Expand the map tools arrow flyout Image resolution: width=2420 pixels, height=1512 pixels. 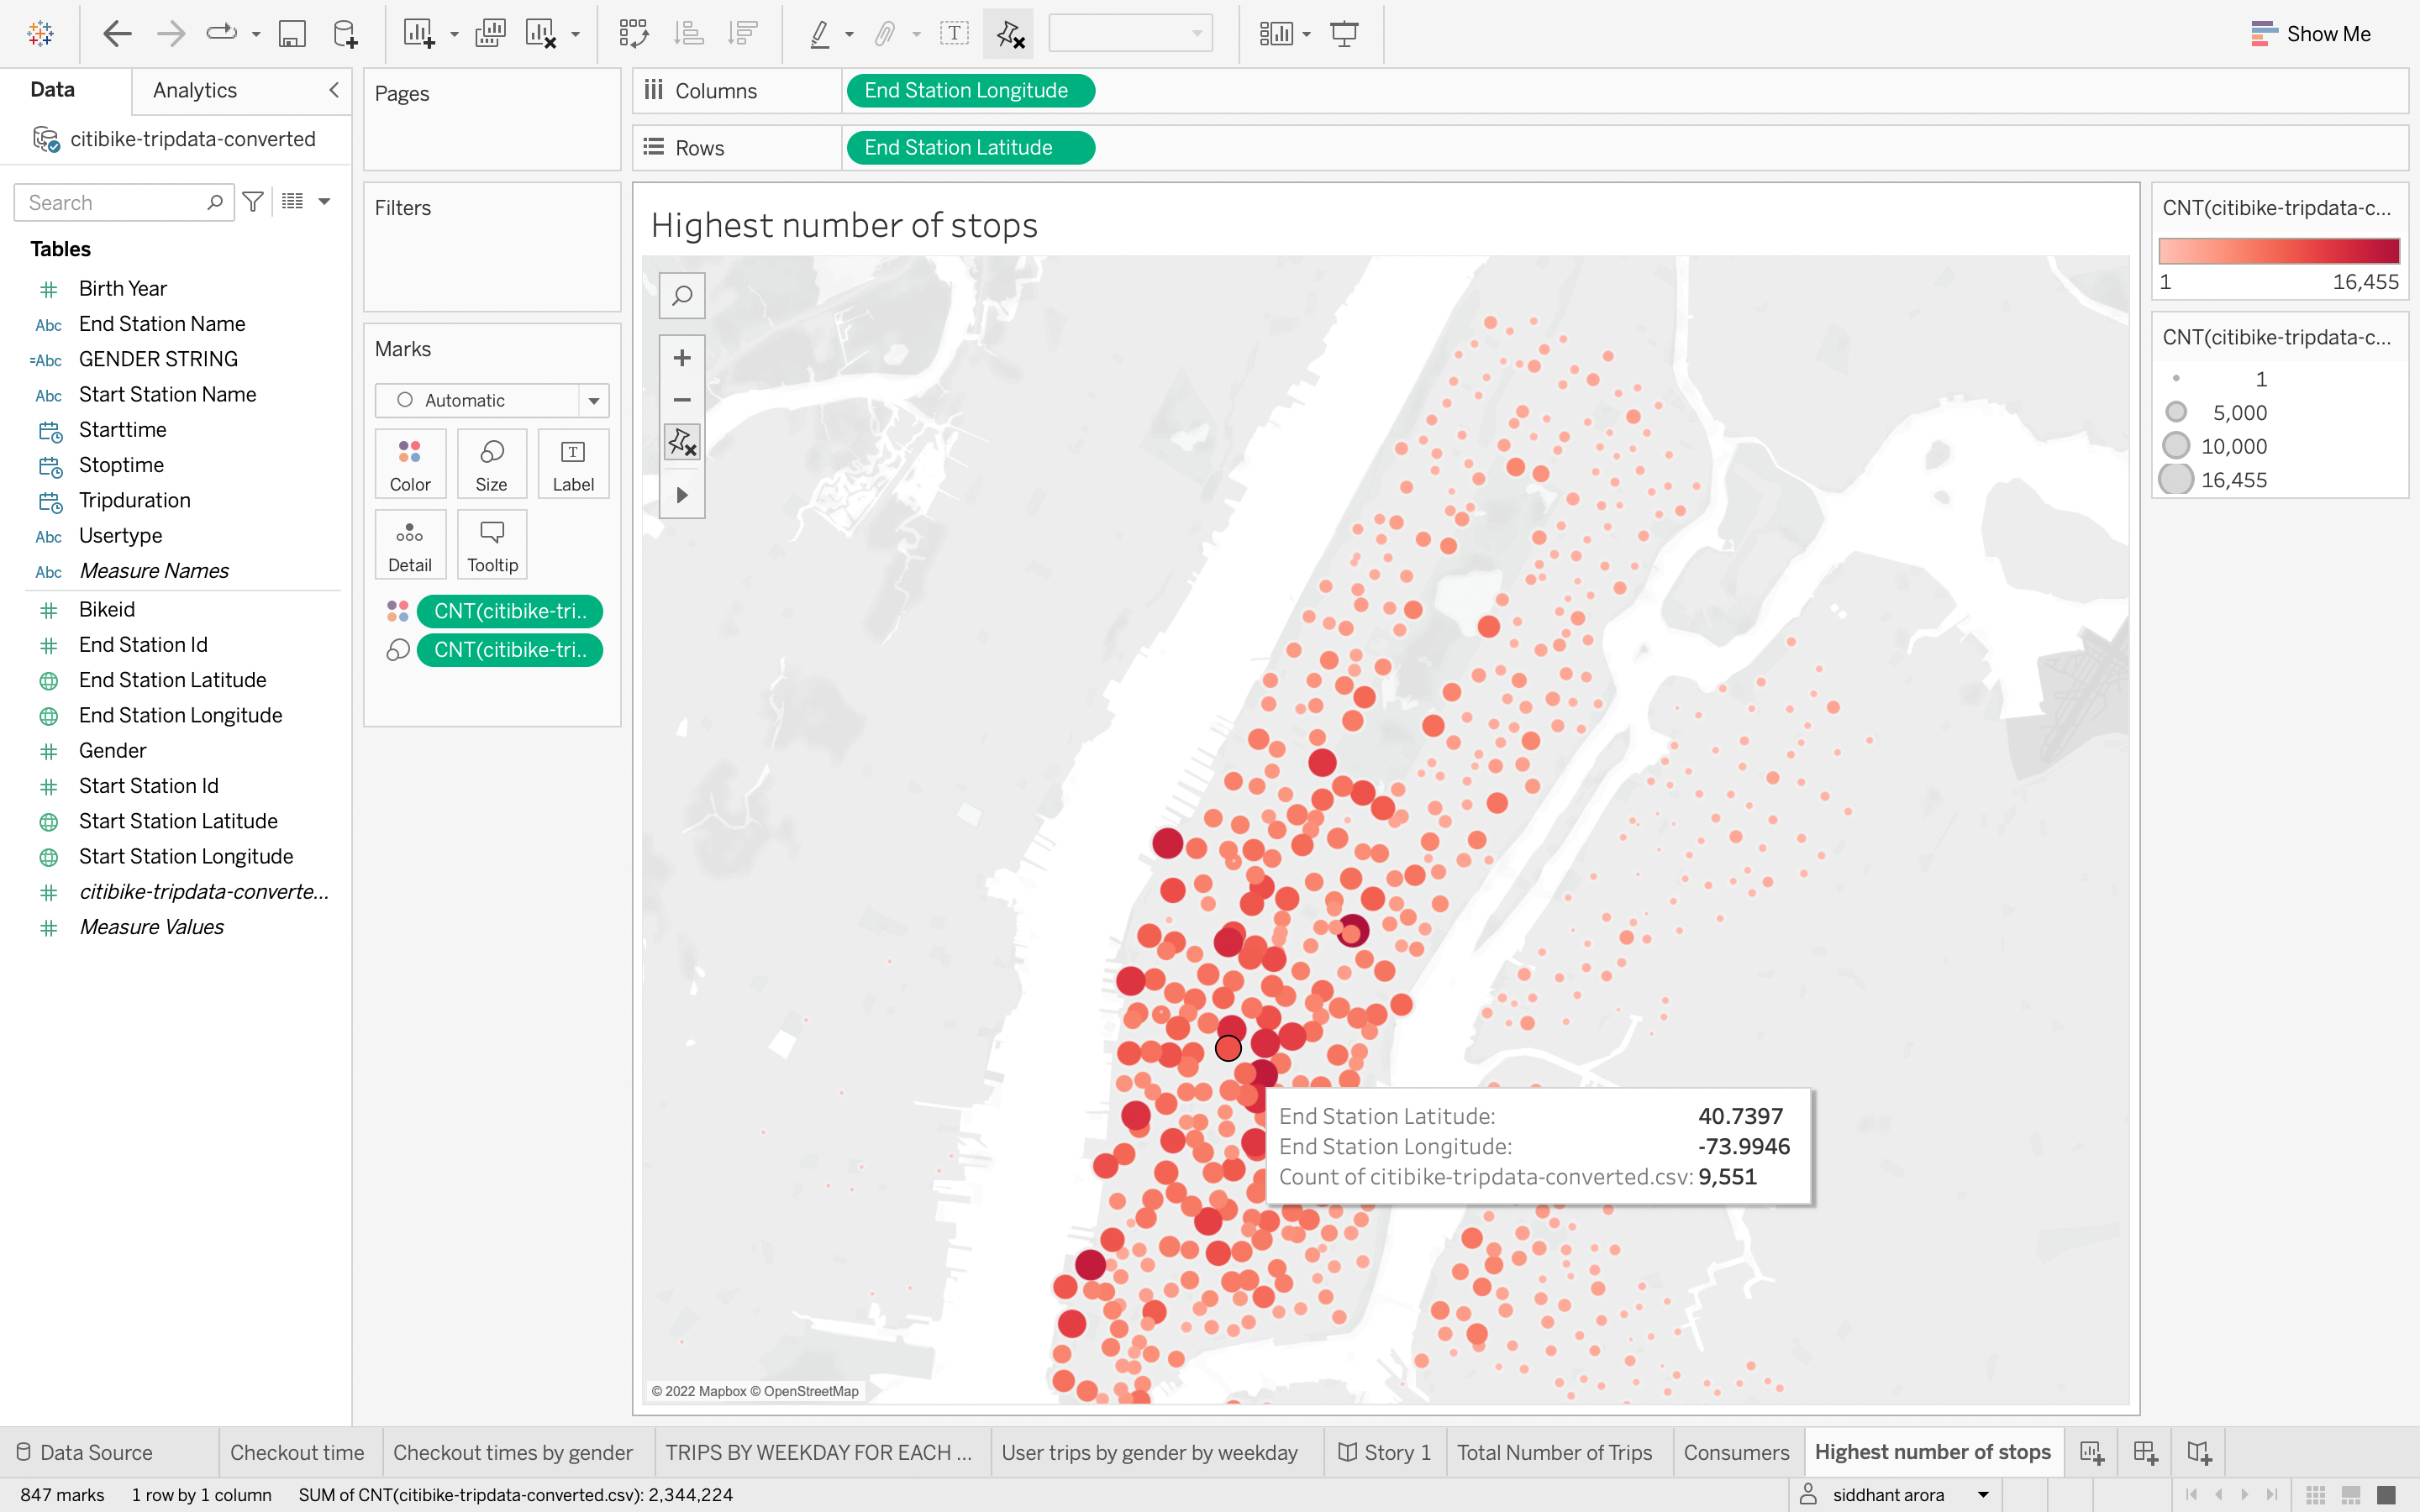click(682, 495)
